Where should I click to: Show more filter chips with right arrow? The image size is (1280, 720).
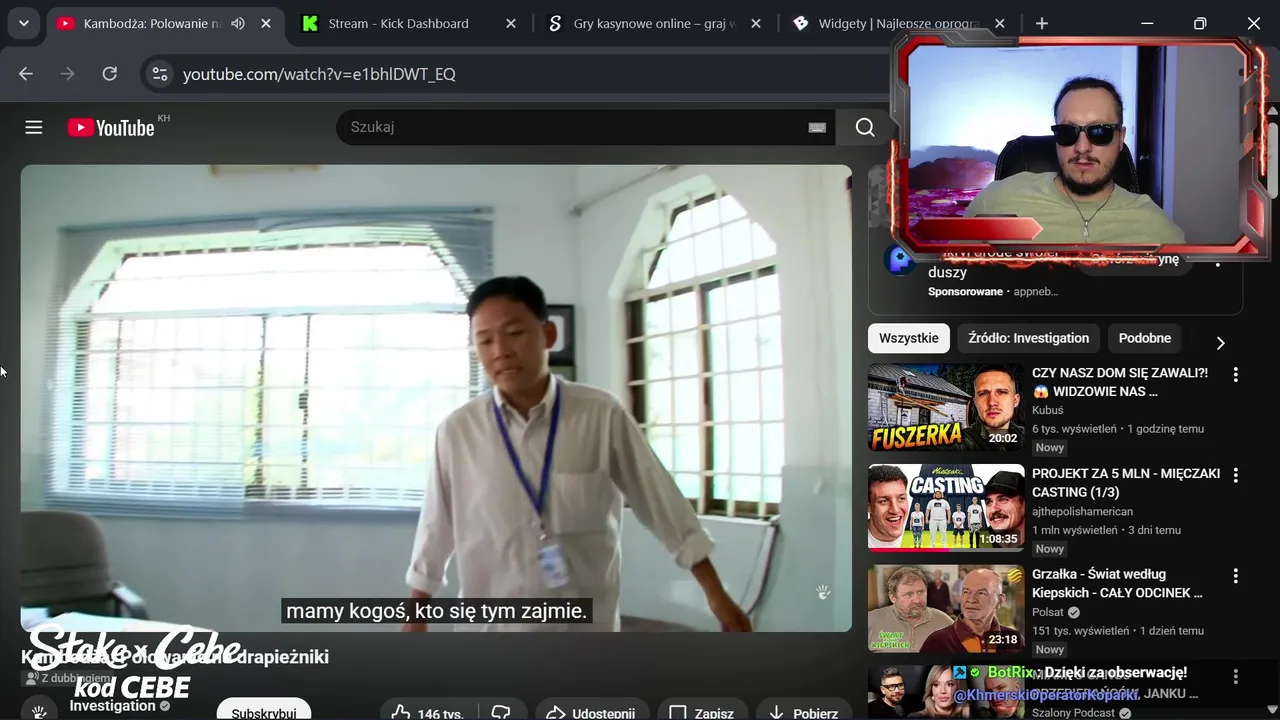(1220, 343)
